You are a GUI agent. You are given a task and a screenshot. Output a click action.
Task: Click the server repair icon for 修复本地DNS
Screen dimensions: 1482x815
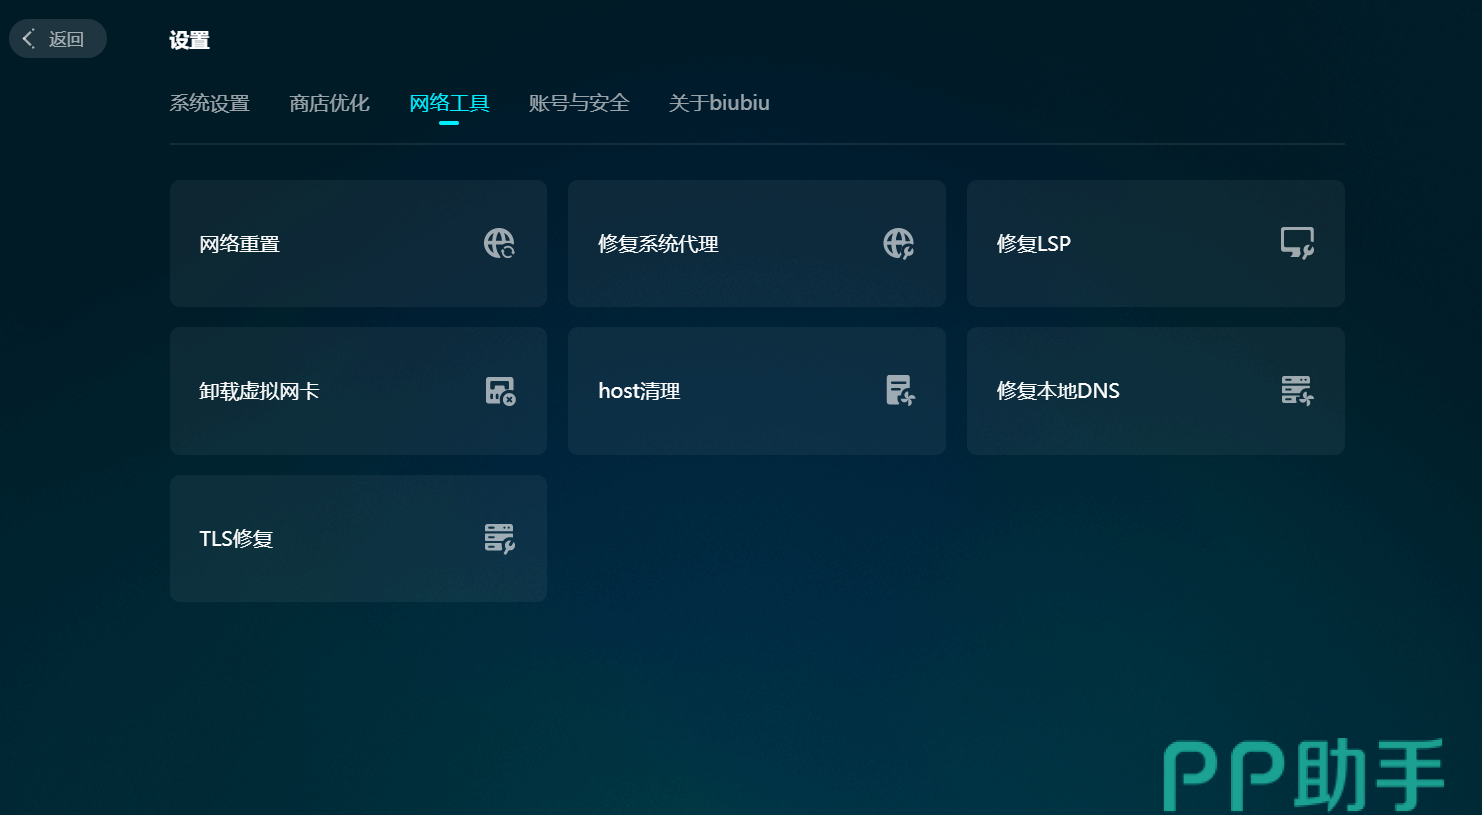[x=1297, y=391]
